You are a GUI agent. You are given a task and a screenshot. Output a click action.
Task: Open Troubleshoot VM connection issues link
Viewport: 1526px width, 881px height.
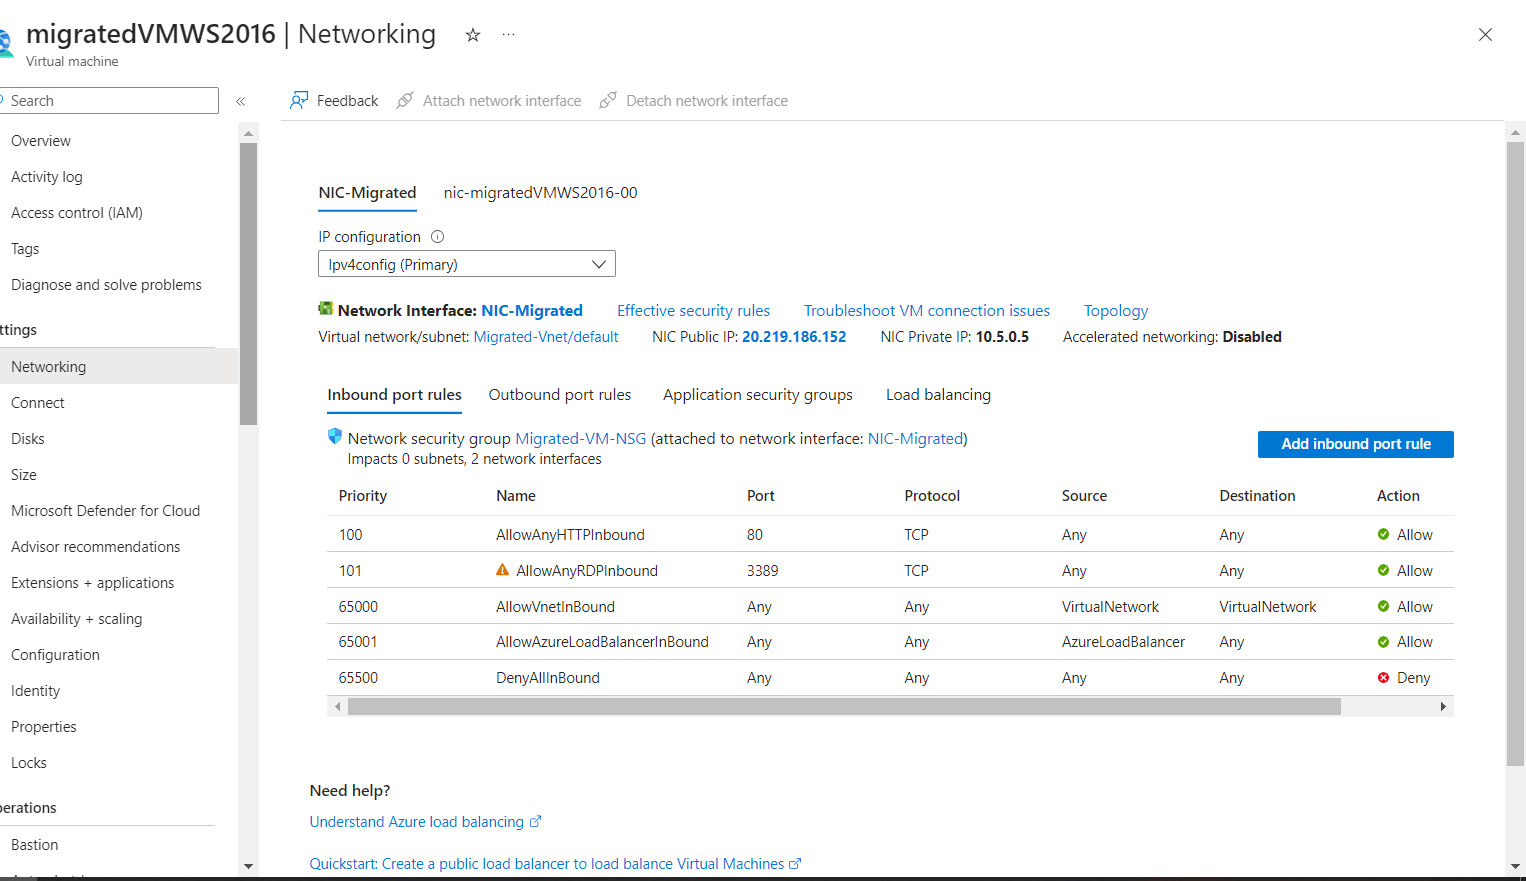coord(927,311)
